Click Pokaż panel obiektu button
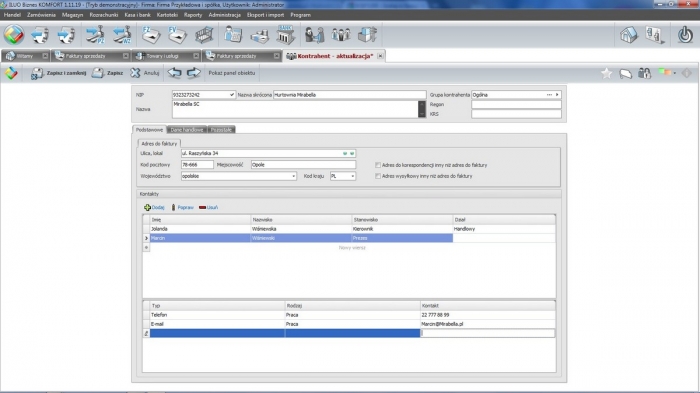 coord(232,73)
